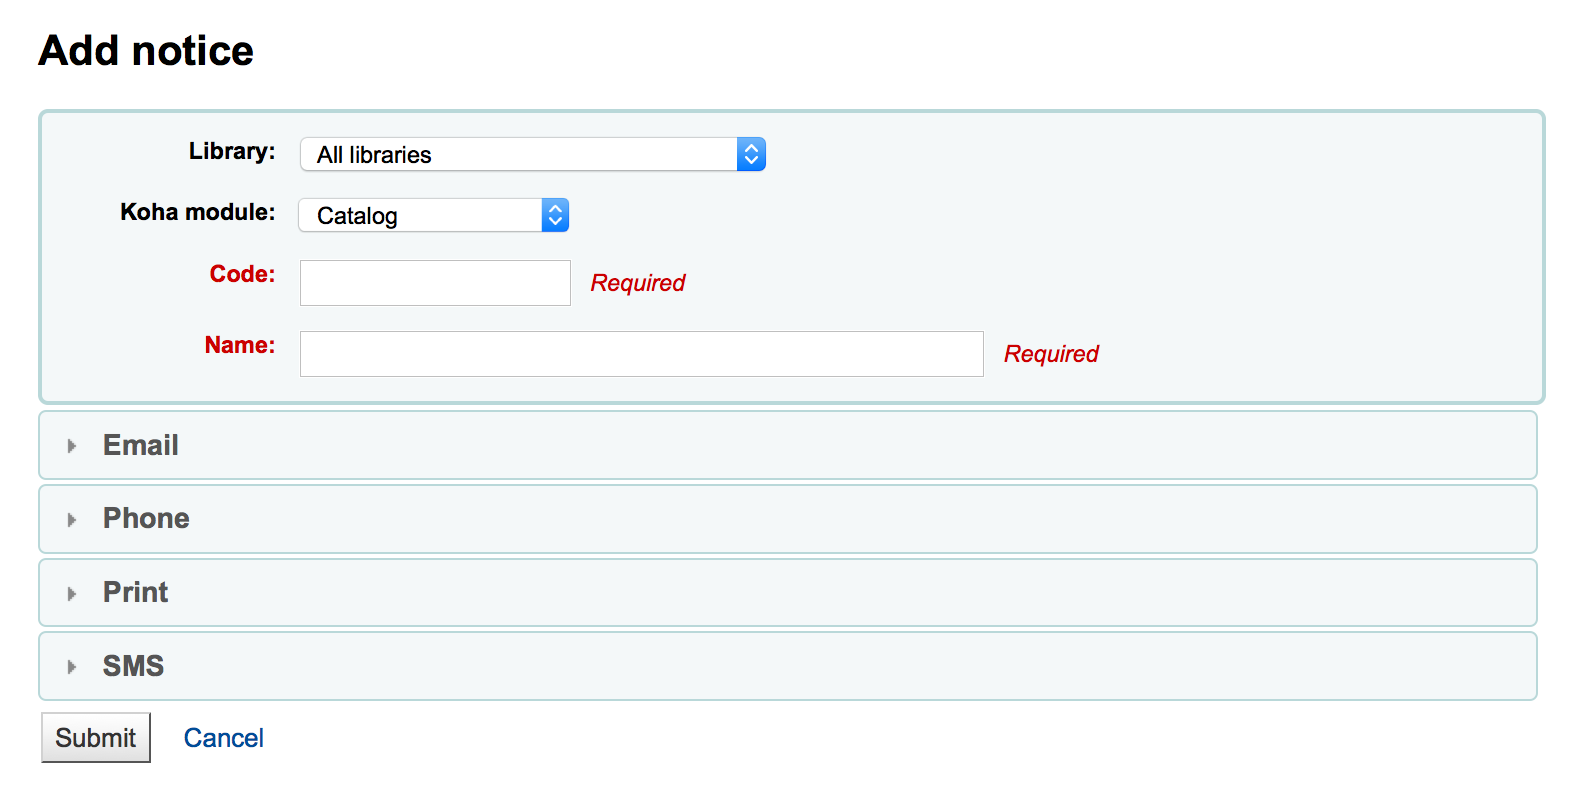The height and width of the screenshot is (804, 1578).
Task: Click the triangle icon beside Phone
Action: coord(71,520)
